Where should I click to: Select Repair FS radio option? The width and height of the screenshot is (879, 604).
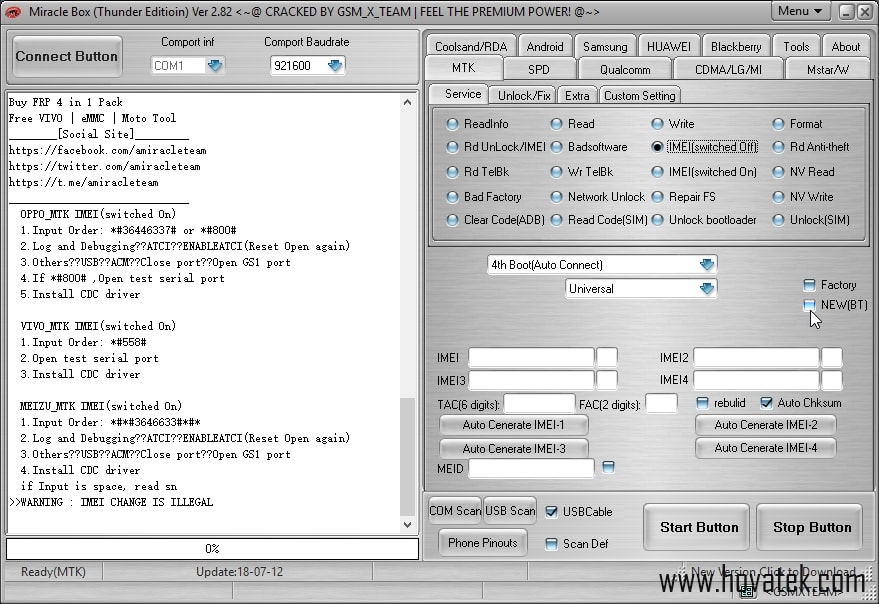[657, 197]
